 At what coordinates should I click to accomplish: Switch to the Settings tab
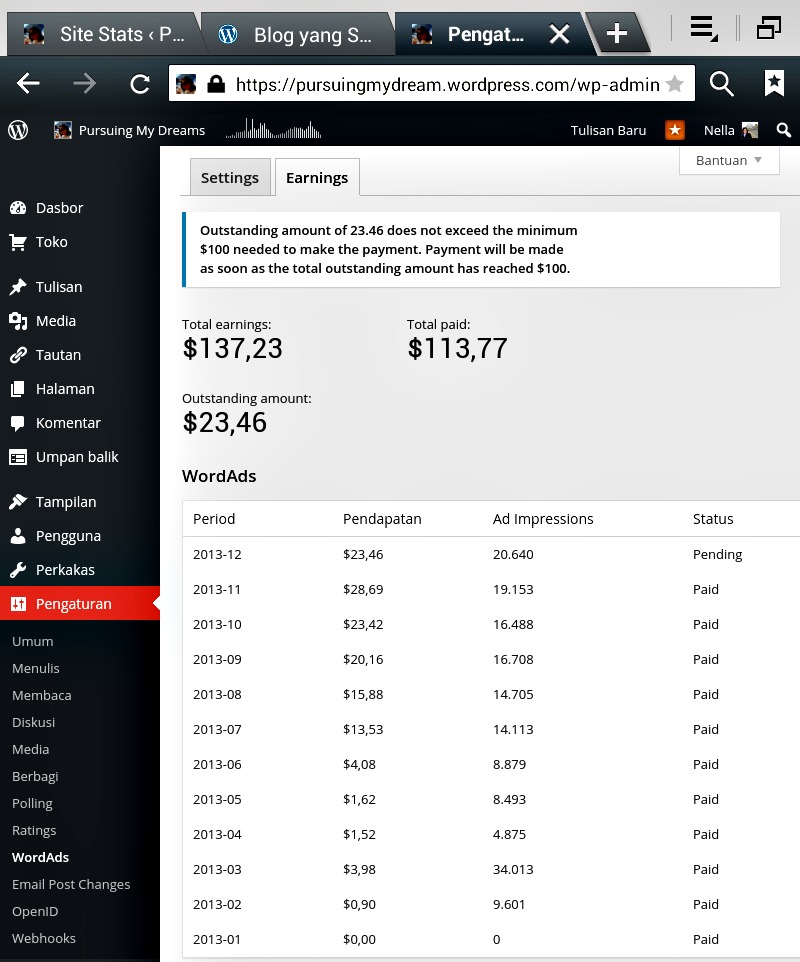[x=230, y=178]
